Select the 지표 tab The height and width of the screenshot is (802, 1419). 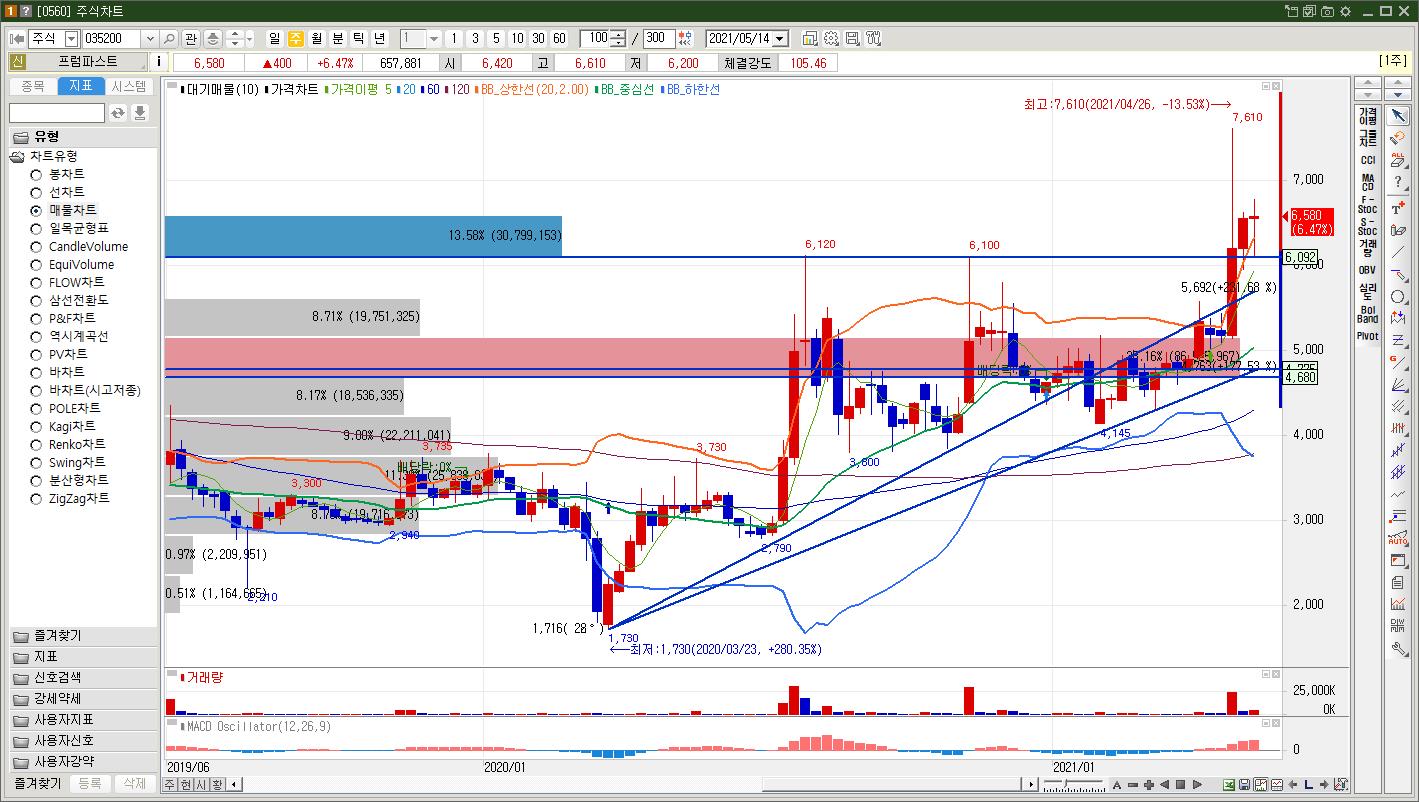pos(81,86)
